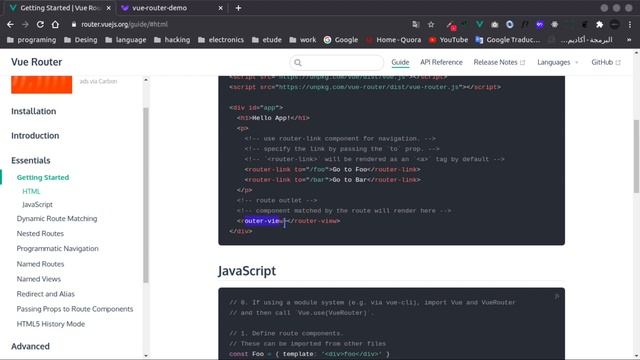Open the electronics bookmarks folder
Image resolution: width=640 pixels, height=360 pixels.
click(x=220, y=40)
